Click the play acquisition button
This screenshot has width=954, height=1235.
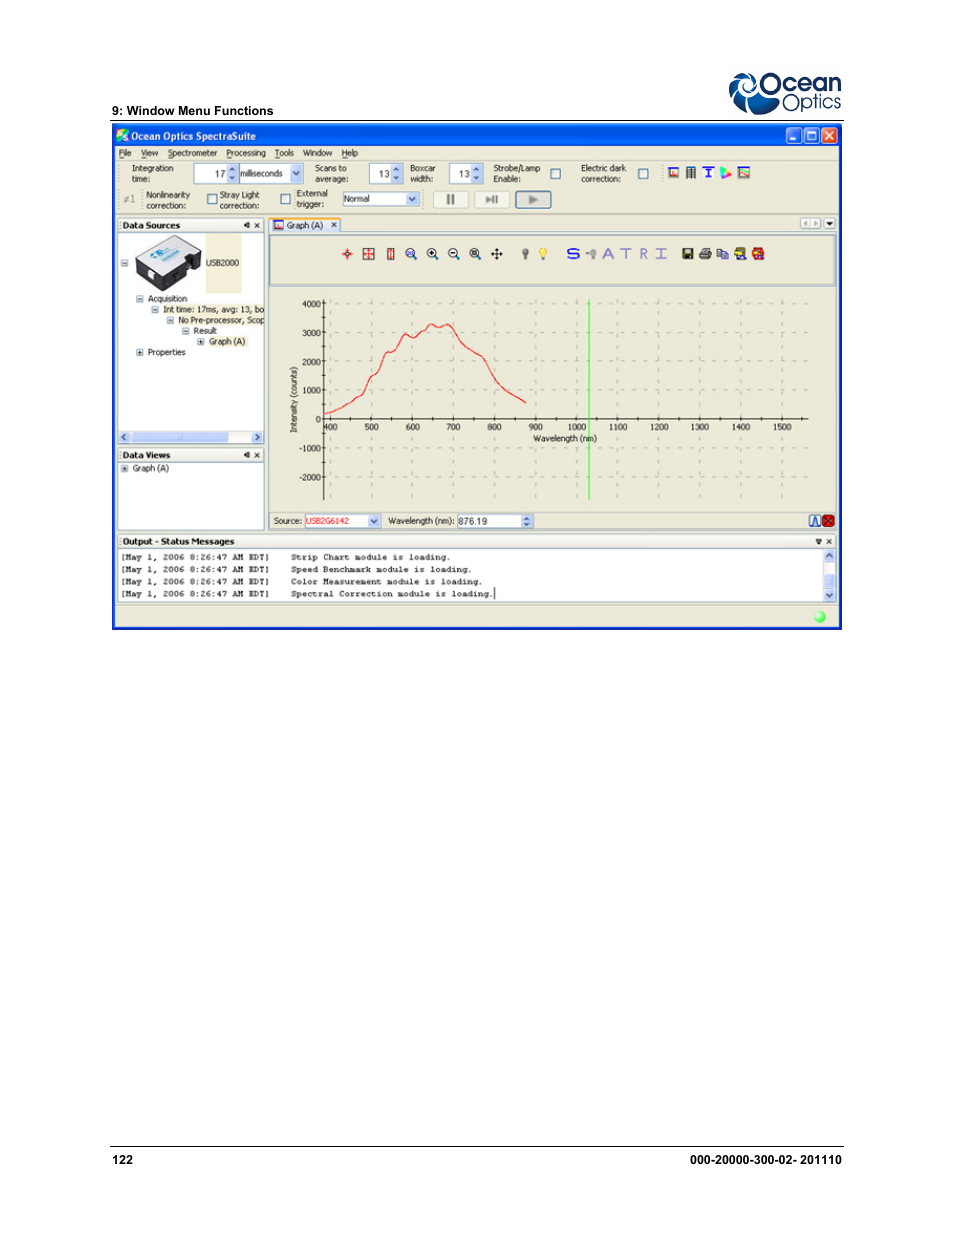533,199
